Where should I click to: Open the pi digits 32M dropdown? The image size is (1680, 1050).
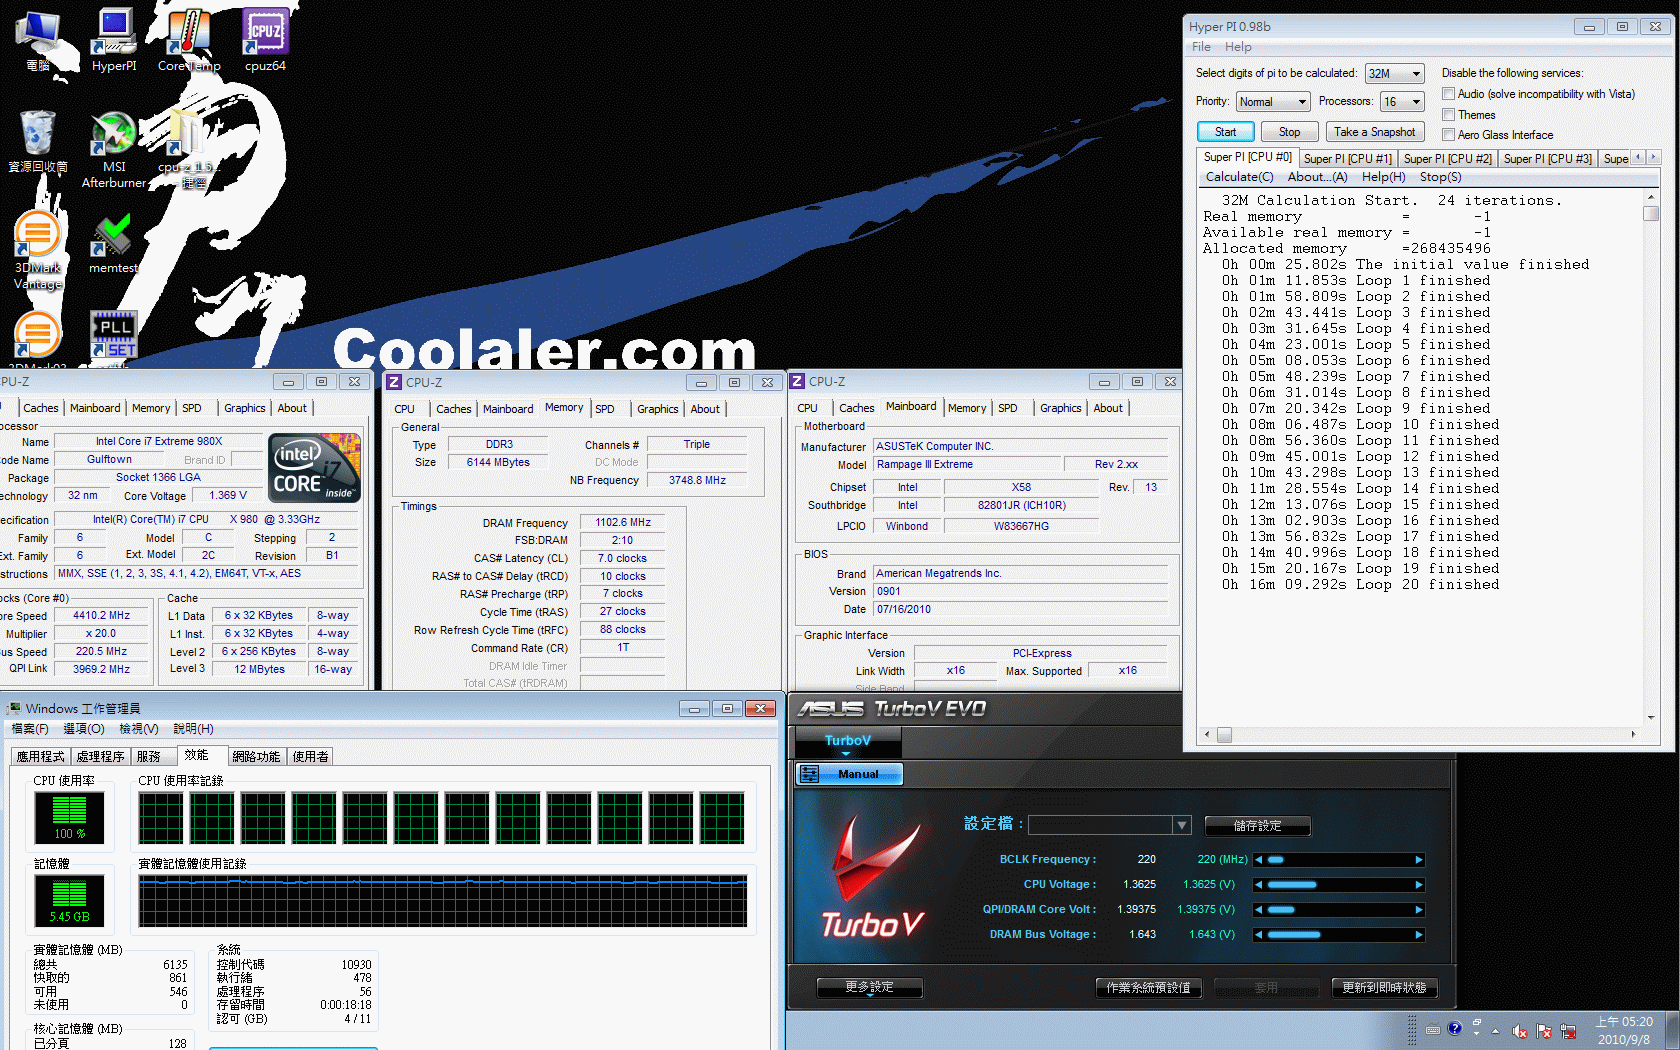pyautogui.click(x=1394, y=73)
